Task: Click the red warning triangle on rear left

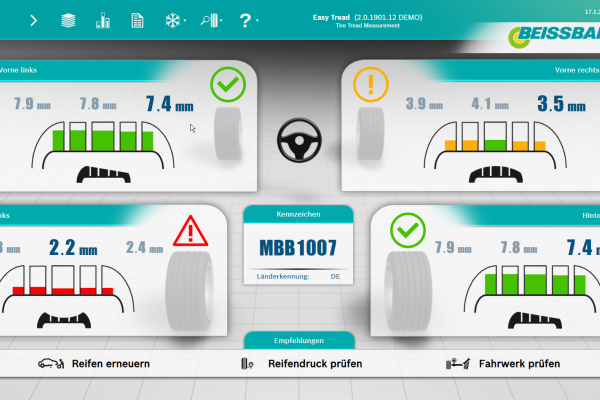Action: [187, 233]
